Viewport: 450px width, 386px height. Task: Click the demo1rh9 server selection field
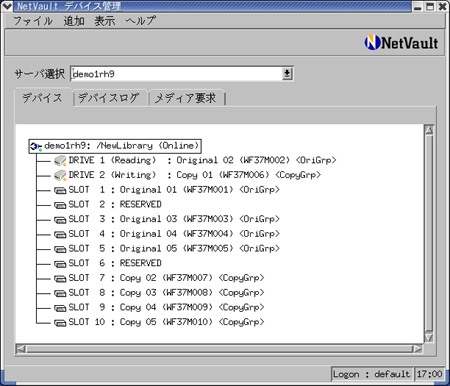177,74
